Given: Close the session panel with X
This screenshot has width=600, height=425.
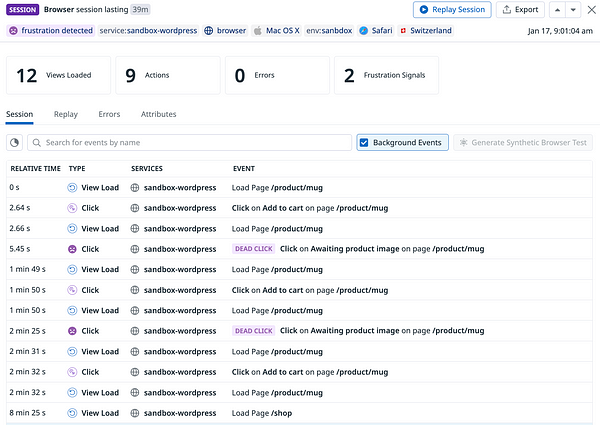Looking at the screenshot, I should click(591, 10).
